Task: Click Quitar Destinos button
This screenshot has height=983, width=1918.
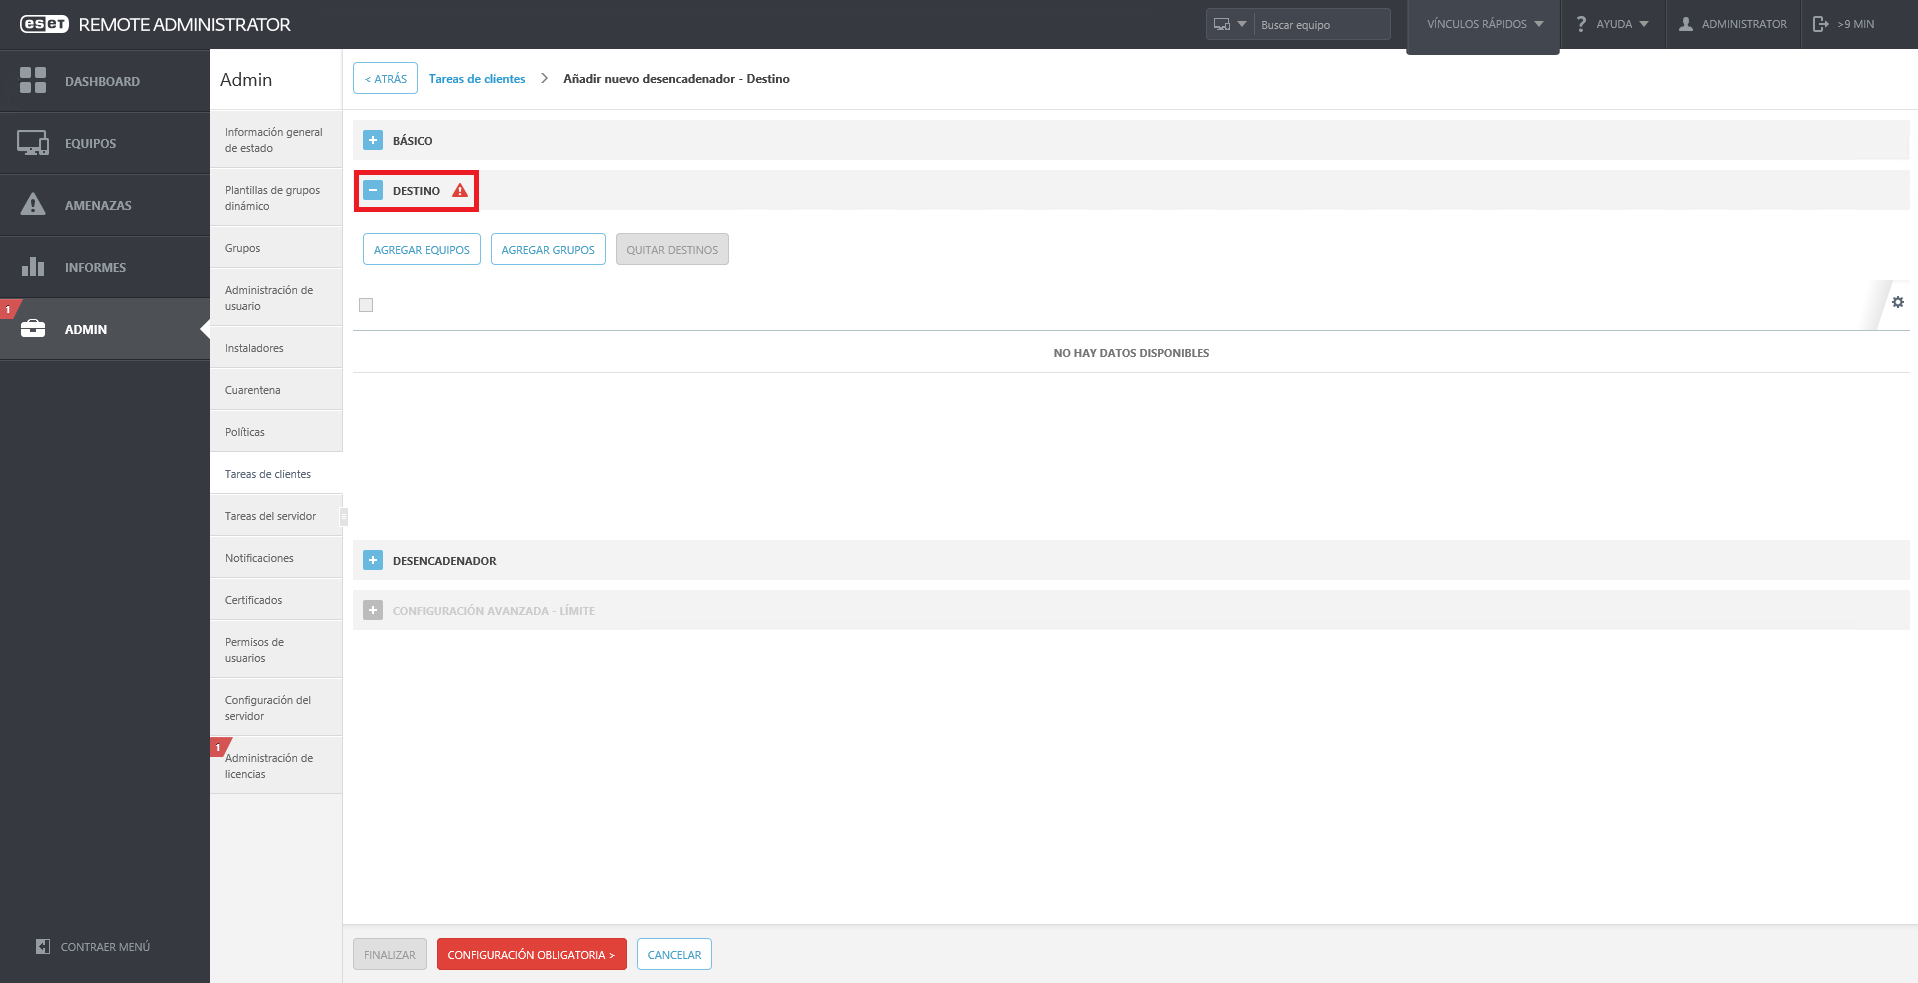Action: point(672,249)
